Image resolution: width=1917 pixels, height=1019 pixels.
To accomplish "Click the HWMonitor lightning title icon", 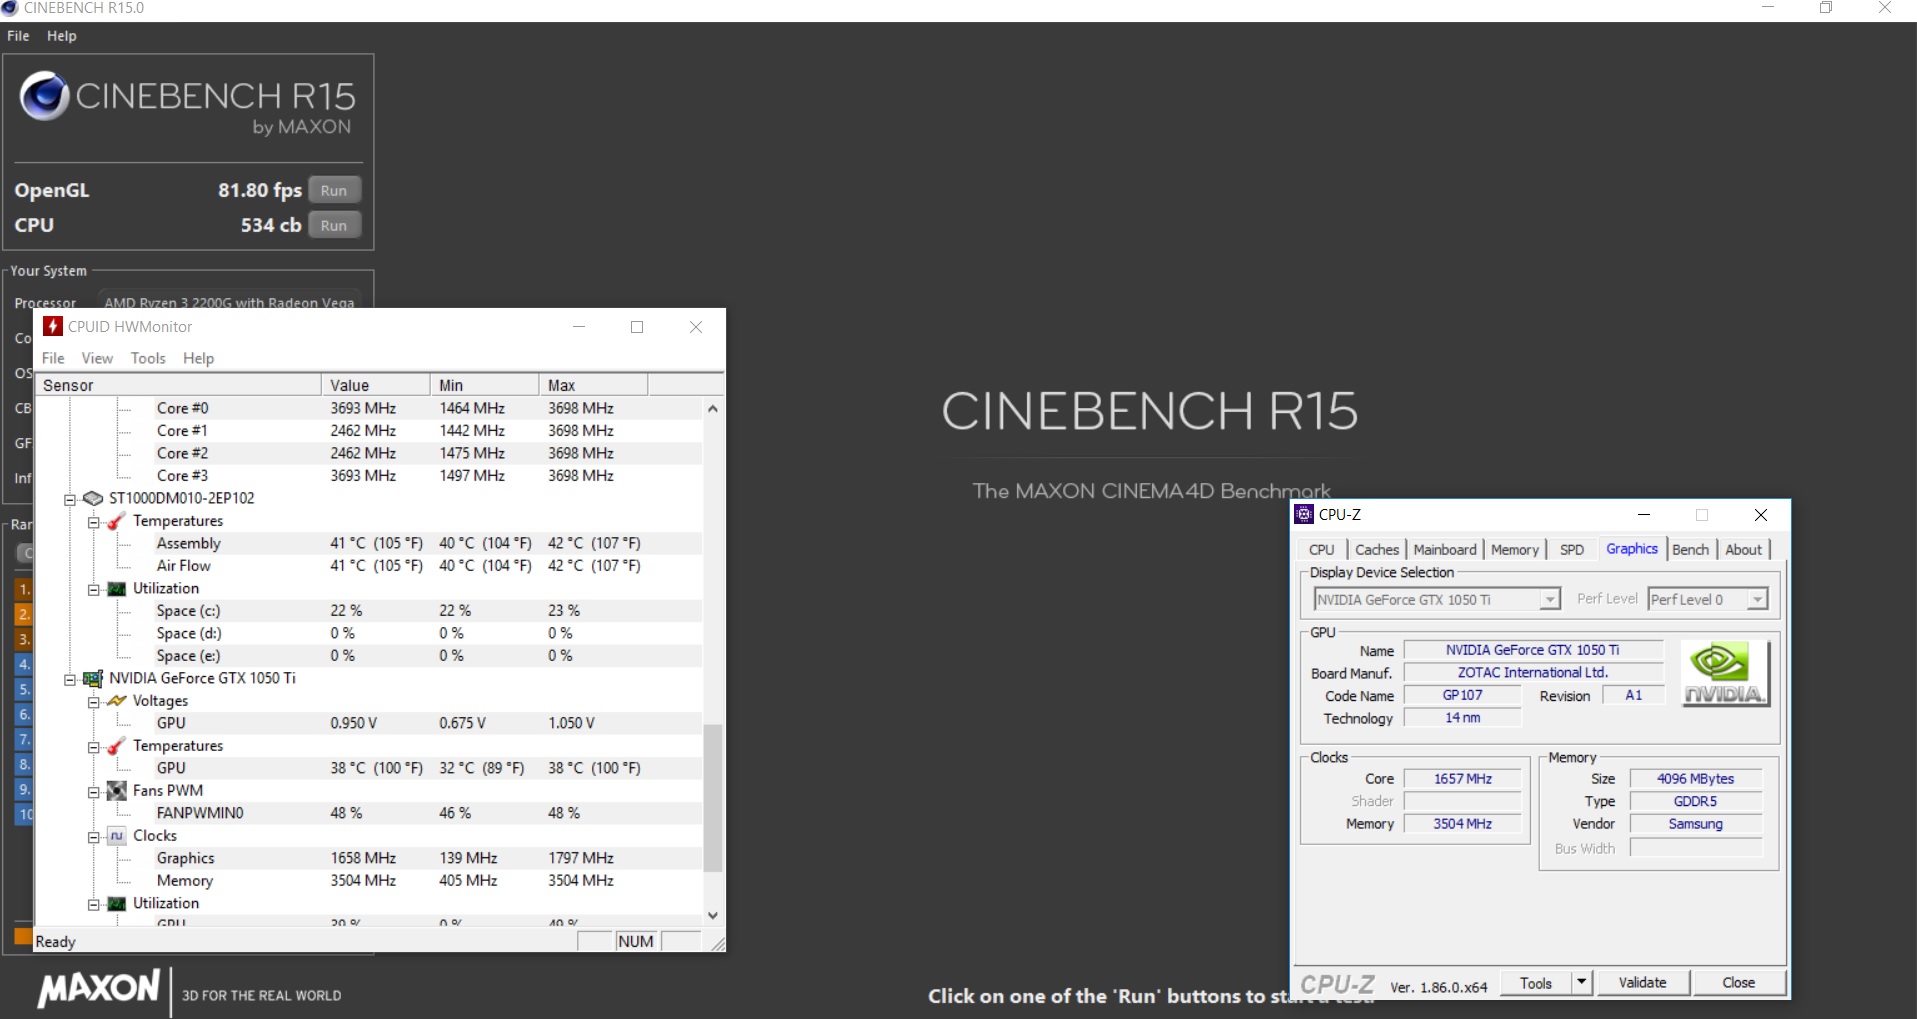I will [x=53, y=327].
